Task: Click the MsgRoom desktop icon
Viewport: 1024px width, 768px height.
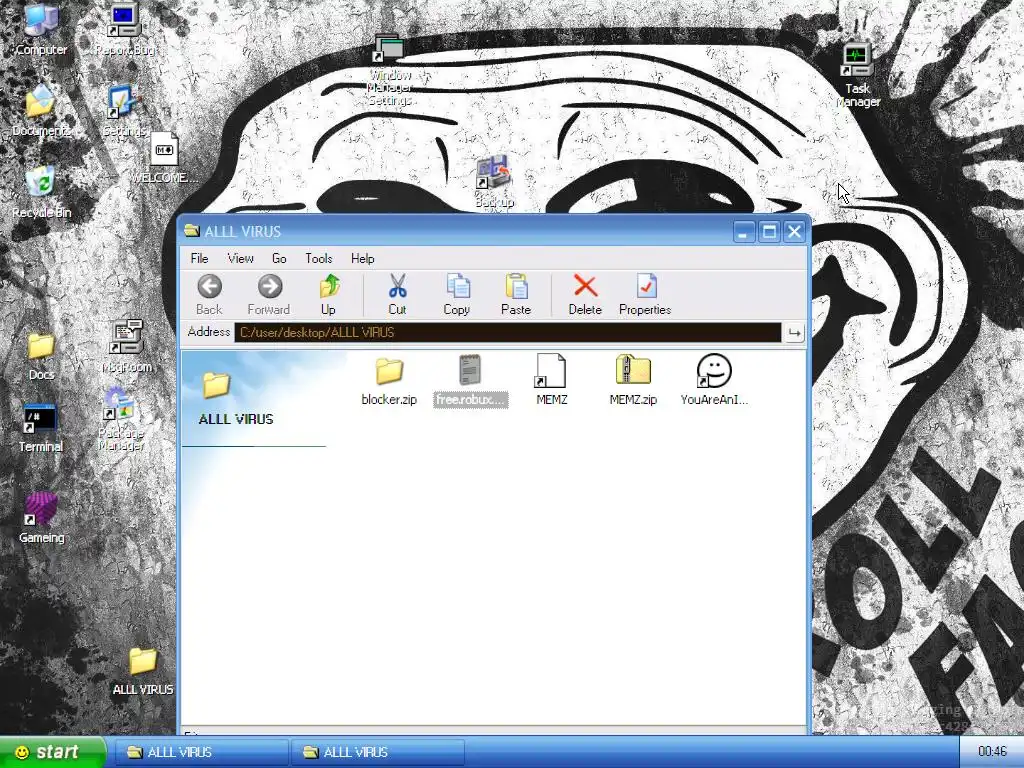Action: pos(125,338)
